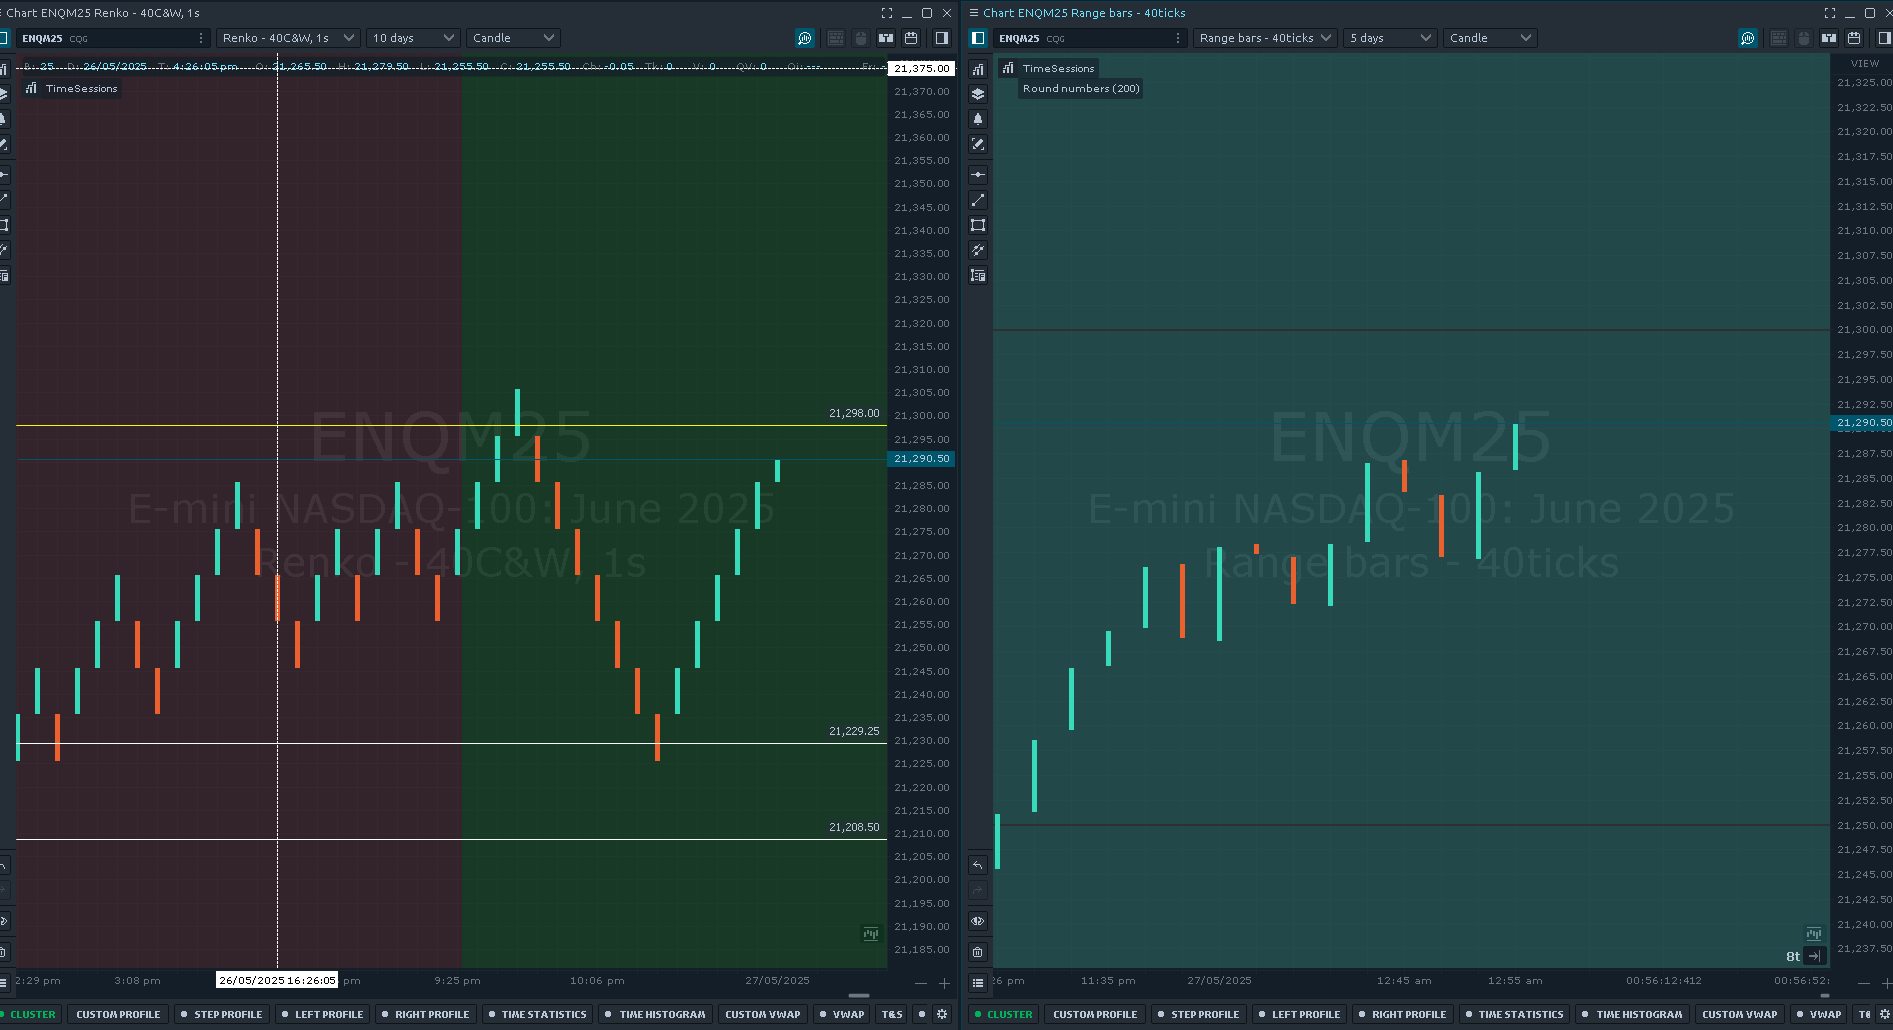Click TimeSessions indicator label in Range bars chart
1893x1030 pixels.
coord(1058,69)
